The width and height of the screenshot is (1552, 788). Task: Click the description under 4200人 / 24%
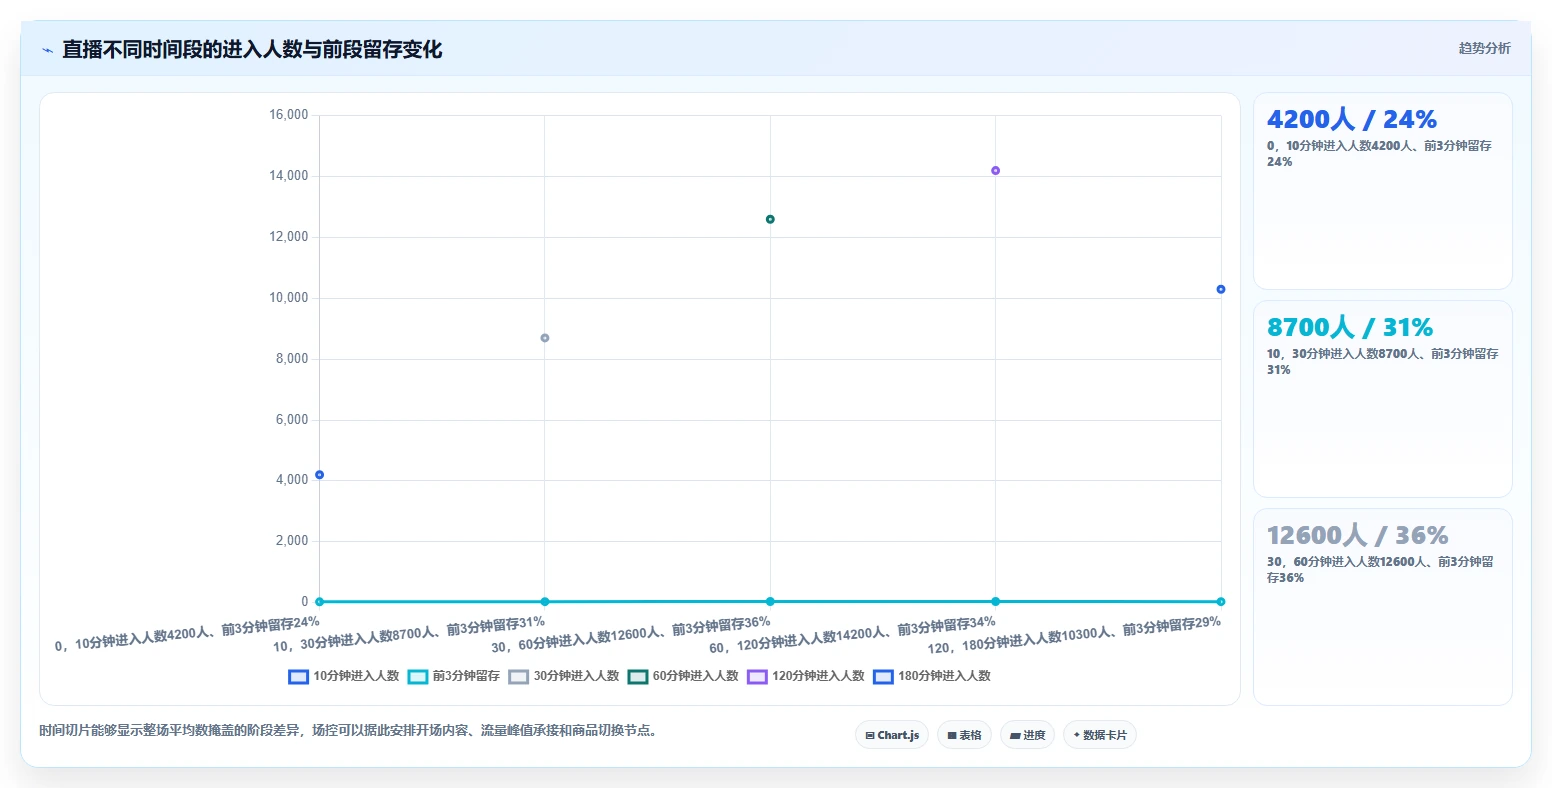(1380, 153)
